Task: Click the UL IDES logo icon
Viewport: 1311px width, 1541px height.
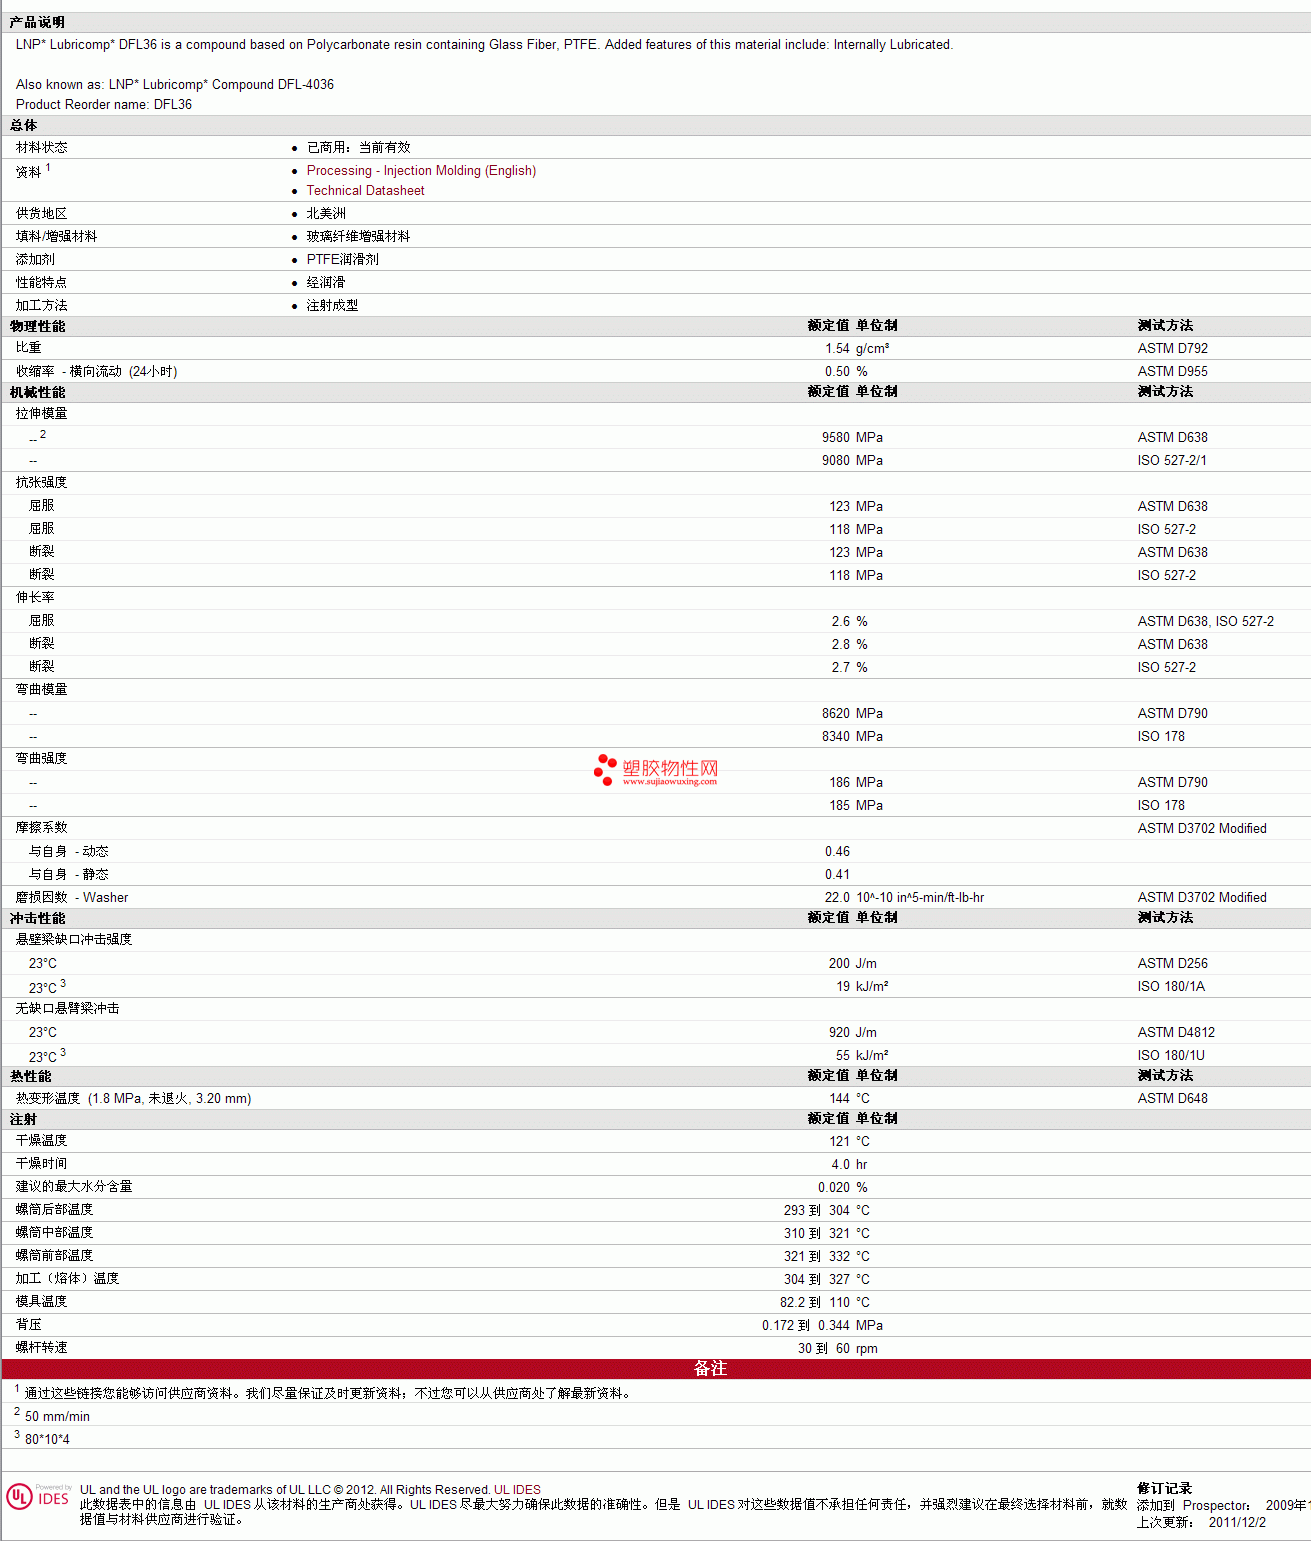Action: (38, 1496)
